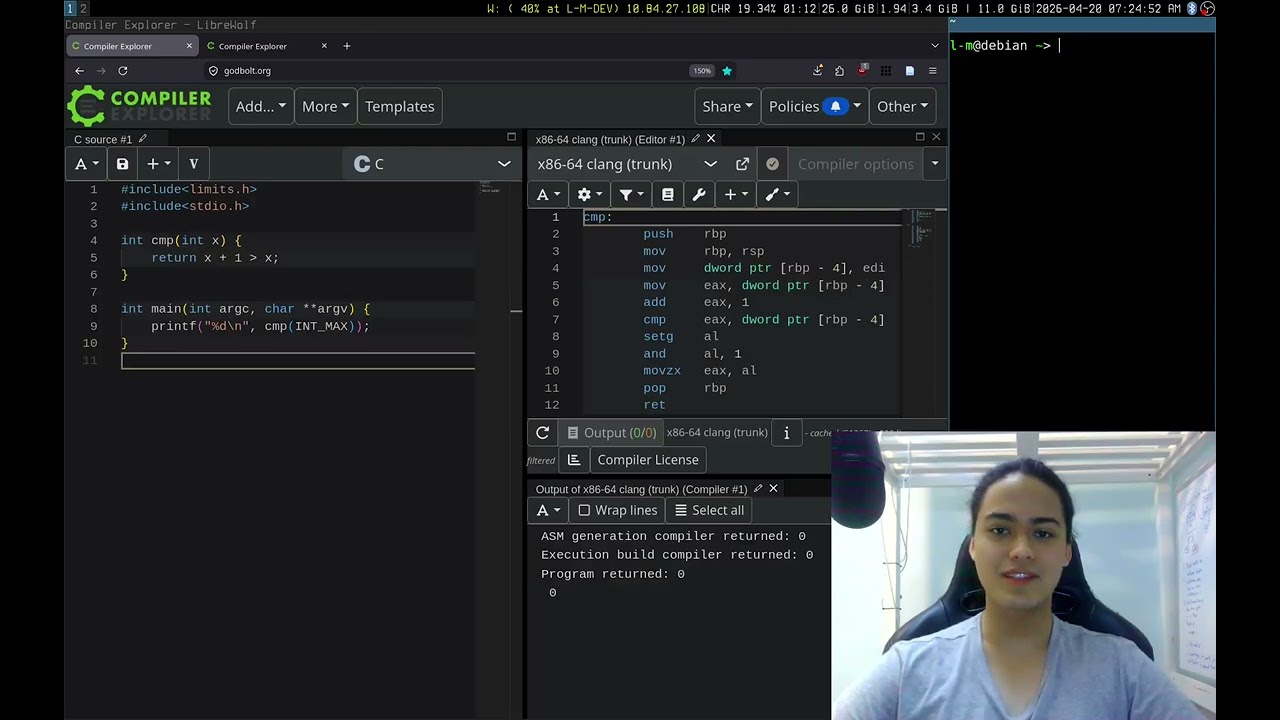Screen dimensions: 1280x720
Task: Click the terminal prompt in the right window
Action: (1003, 45)
